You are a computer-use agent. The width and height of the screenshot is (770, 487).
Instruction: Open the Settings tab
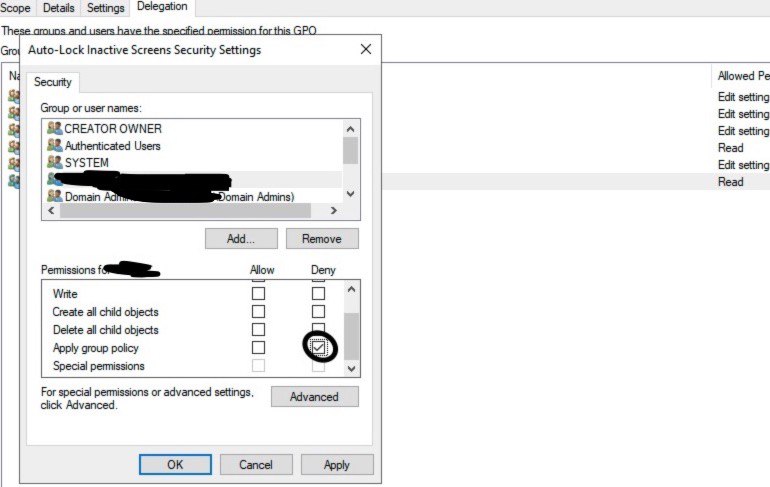pyautogui.click(x=106, y=8)
